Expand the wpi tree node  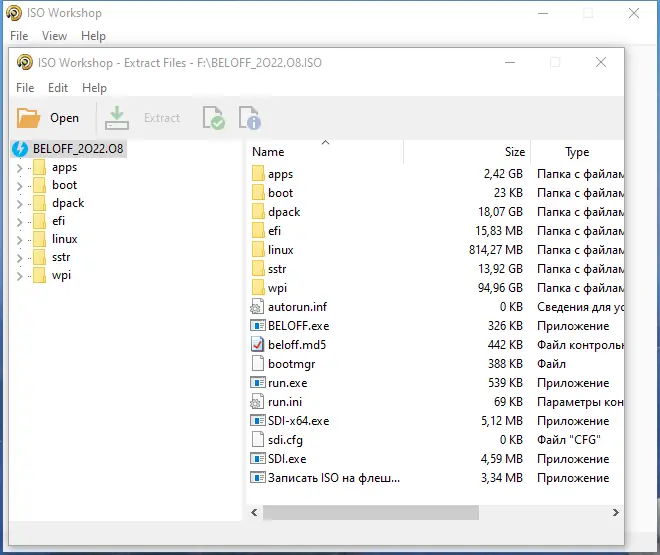[x=19, y=276]
